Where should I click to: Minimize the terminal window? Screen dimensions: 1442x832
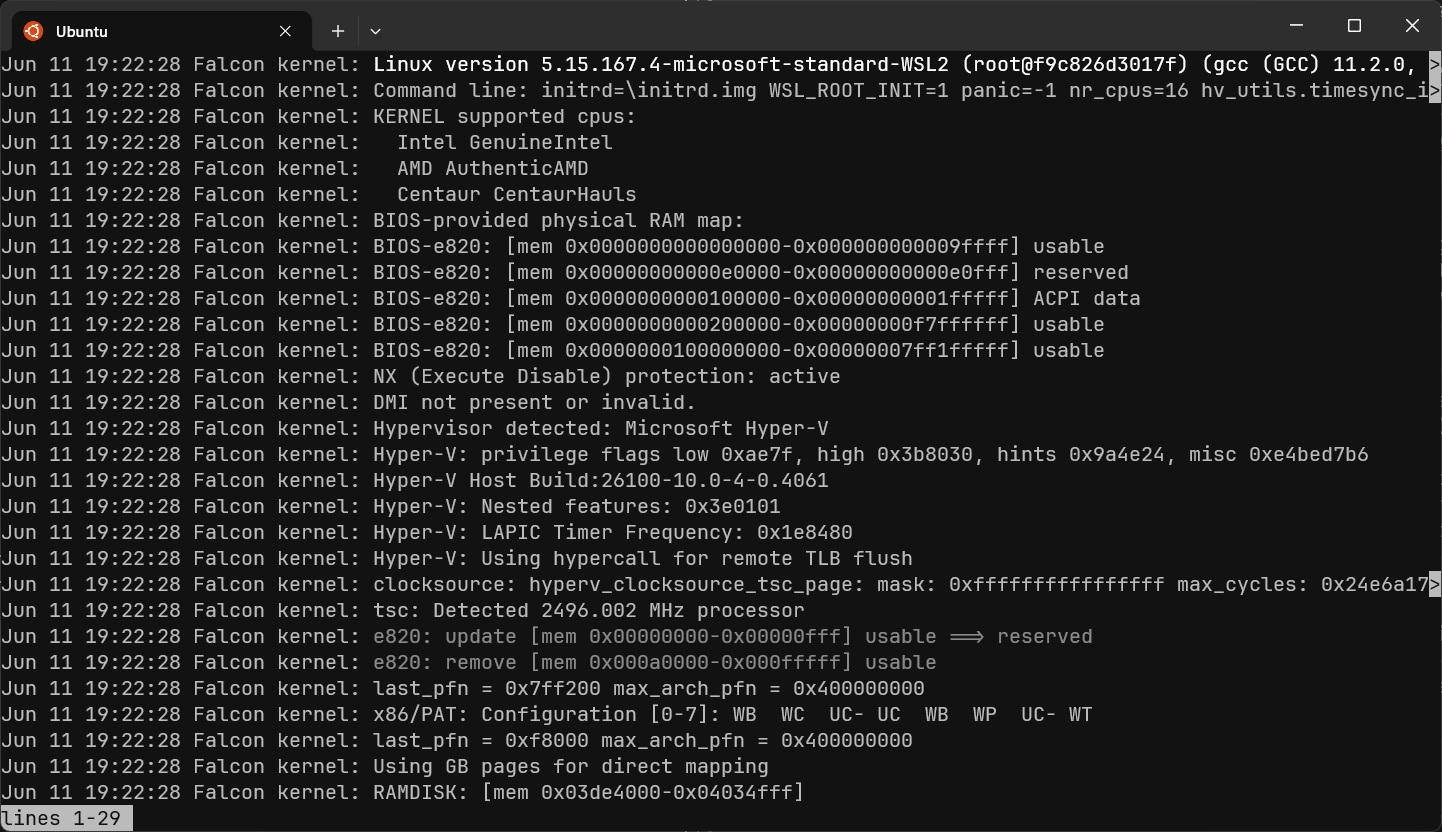[x=1295, y=26]
